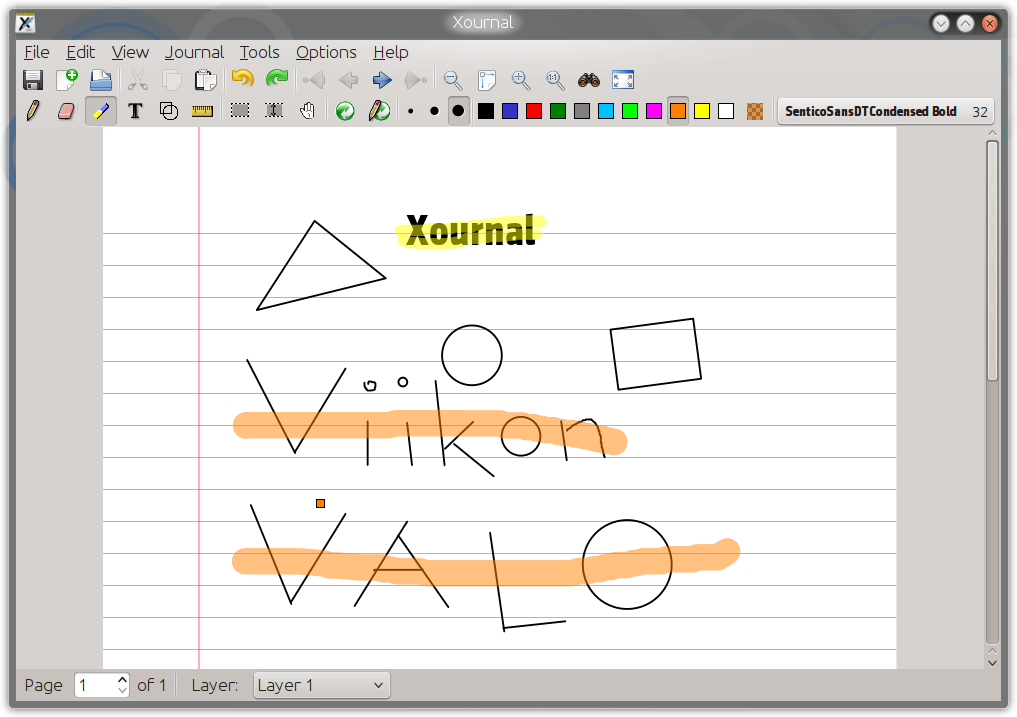
Task: Expand the Layer 1 dropdown
Action: [x=322, y=685]
